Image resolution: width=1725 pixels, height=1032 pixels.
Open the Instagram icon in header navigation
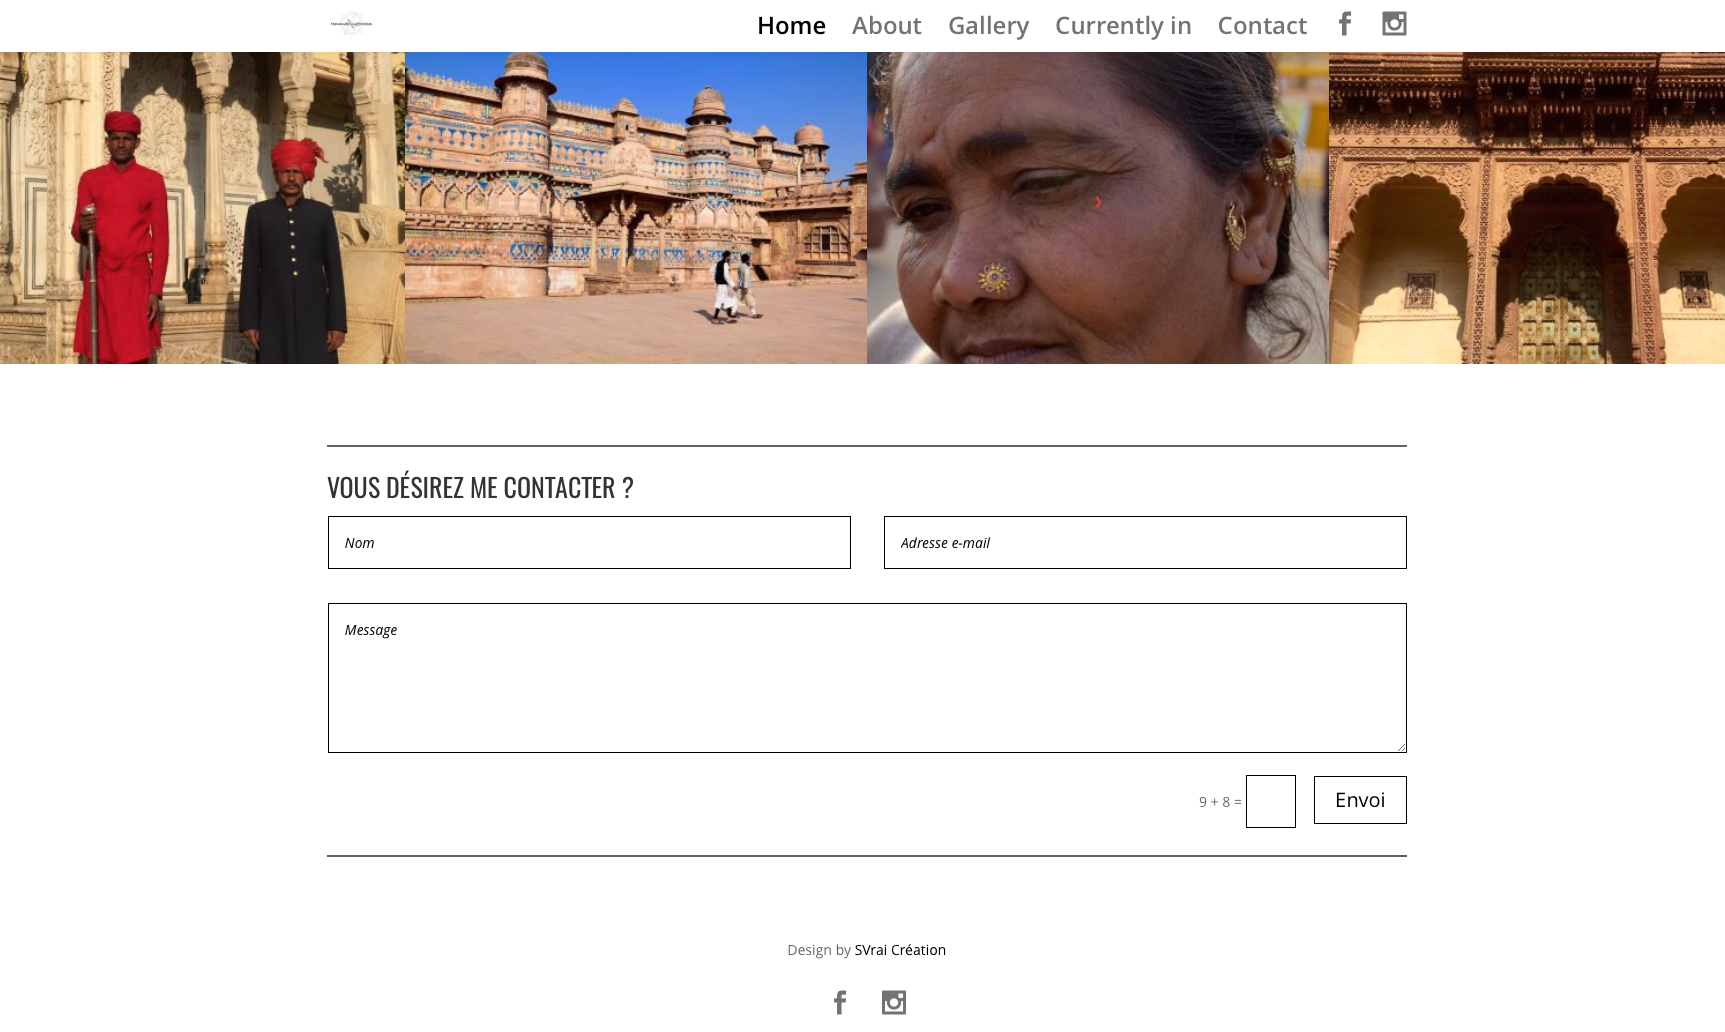[1394, 24]
